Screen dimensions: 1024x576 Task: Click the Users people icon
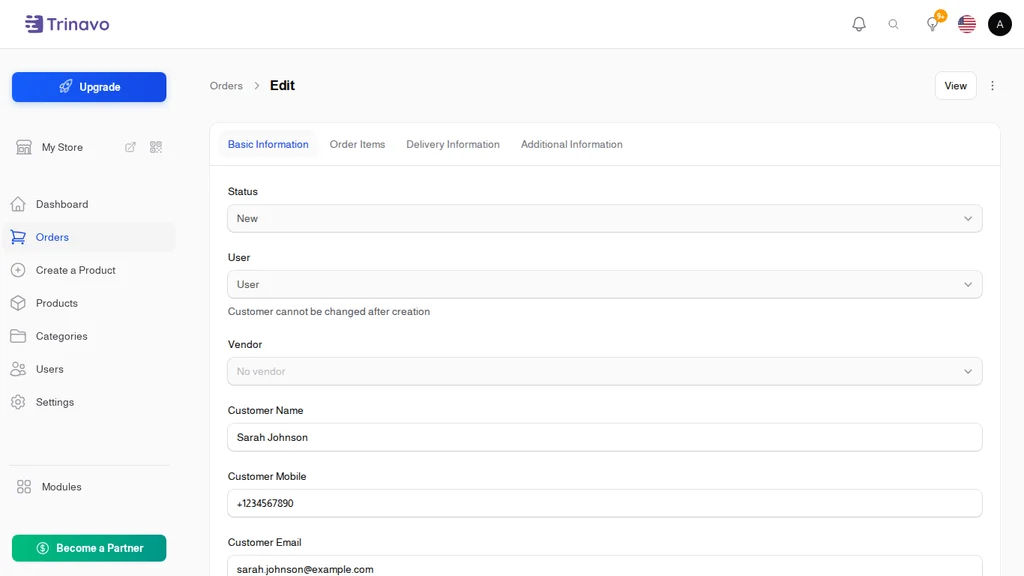18,369
